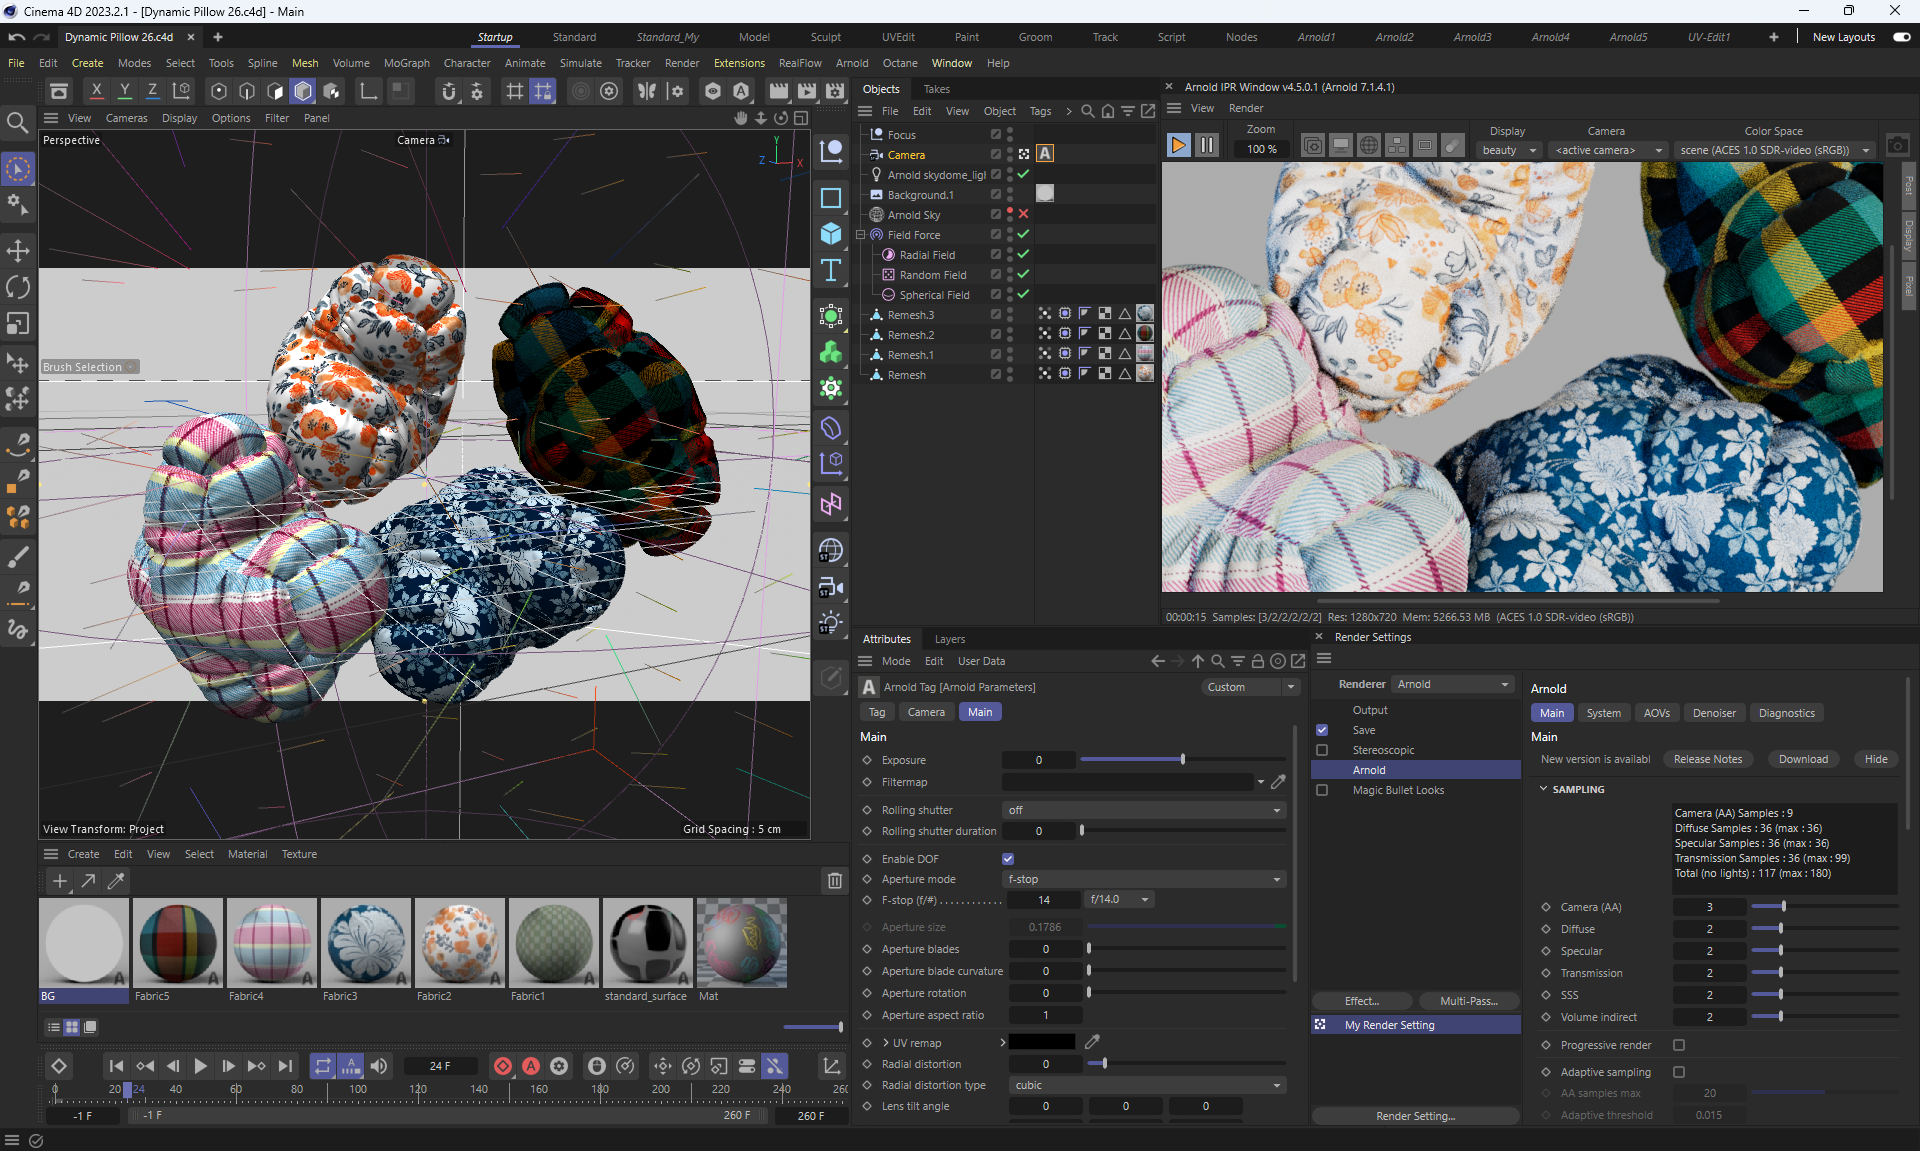The image size is (1920, 1151).
Task: Open the Aperture mode f-stop dropdown
Action: 1143,879
